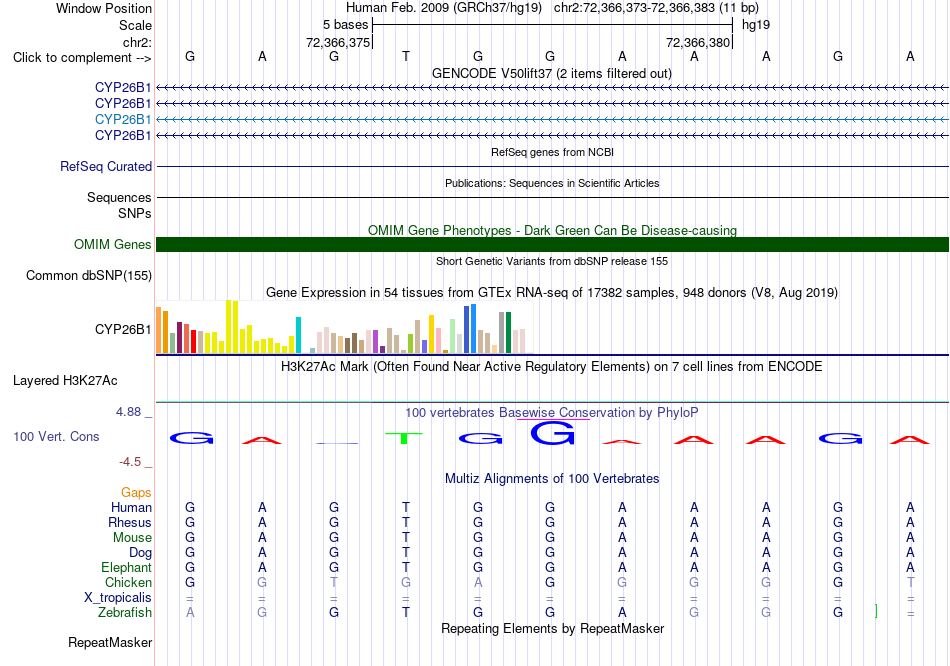Click the 72,366,375 position label

(x=338, y=42)
